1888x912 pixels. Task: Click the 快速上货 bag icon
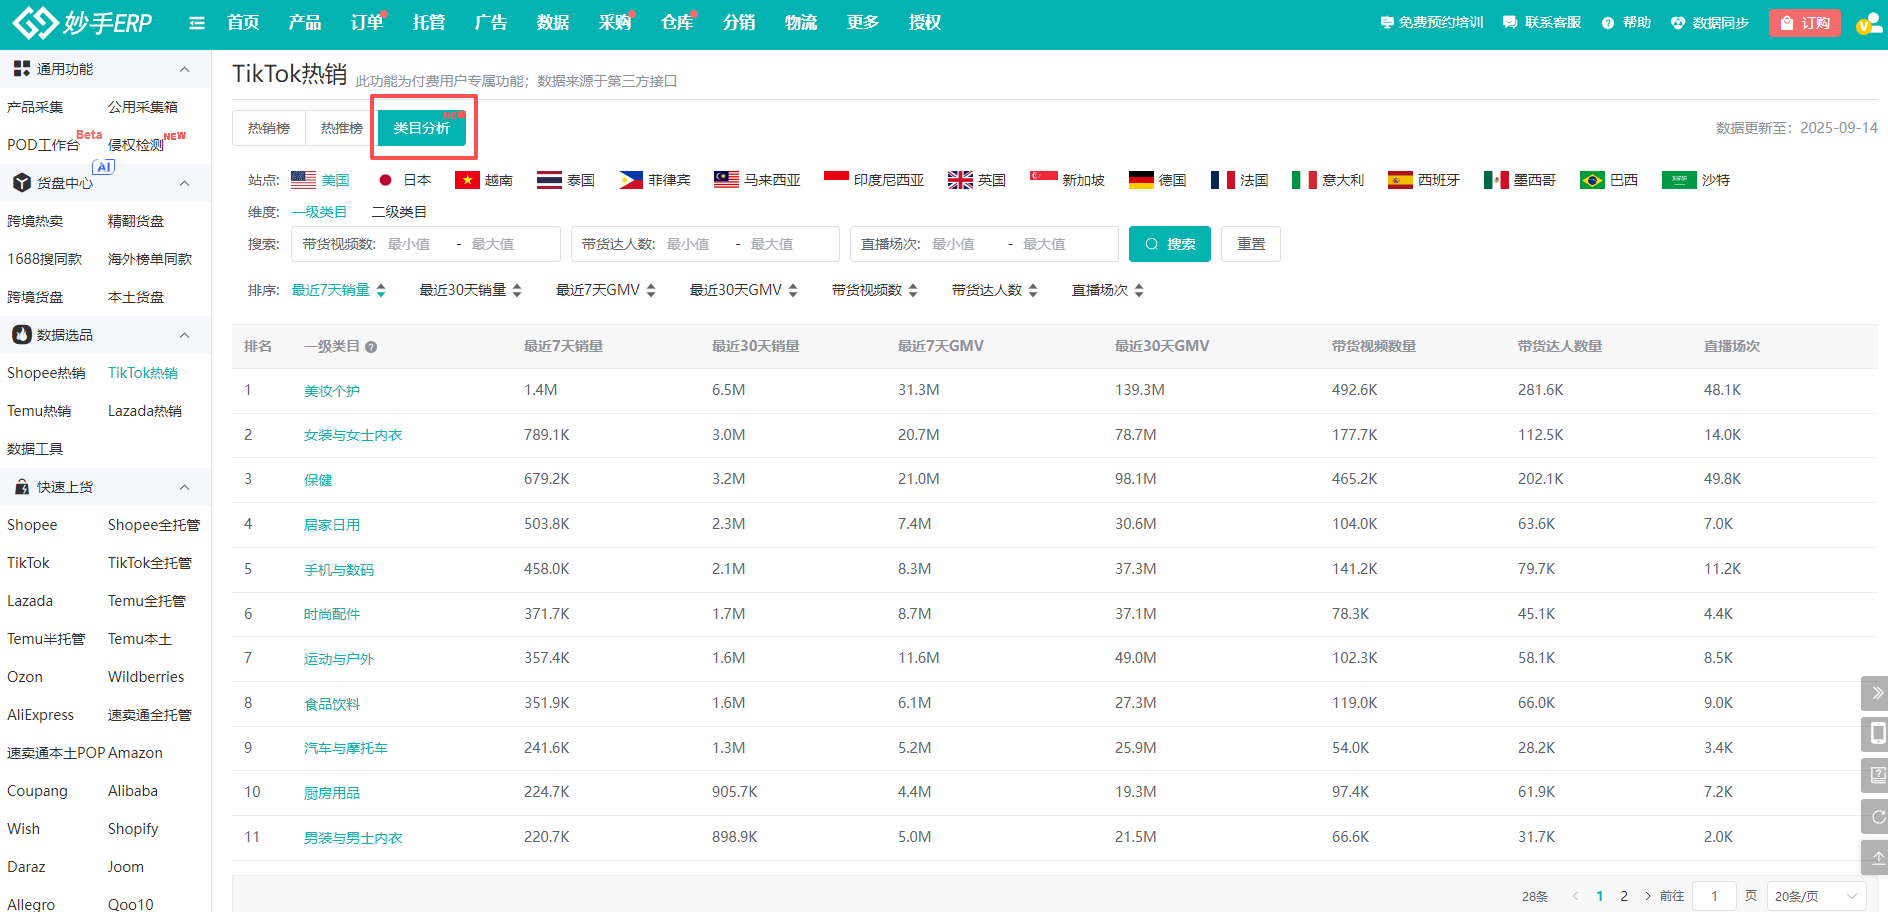tap(22, 487)
